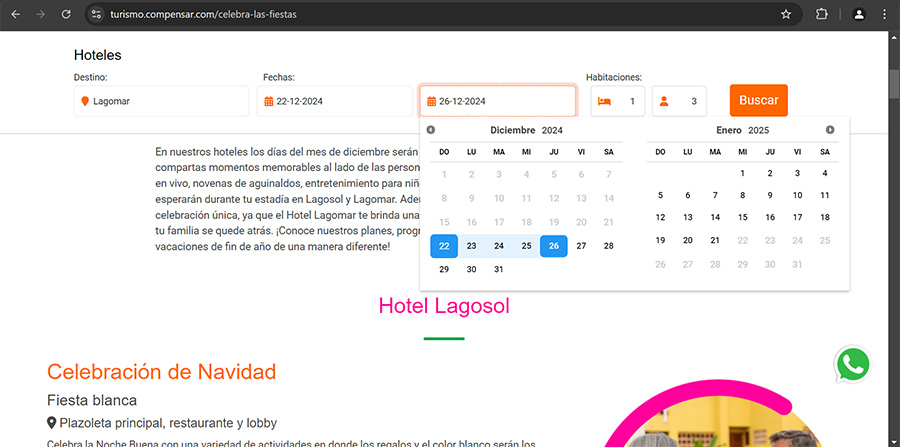The width and height of the screenshot is (900, 447).
Task: Select December 30 in the calendar
Action: (472, 269)
